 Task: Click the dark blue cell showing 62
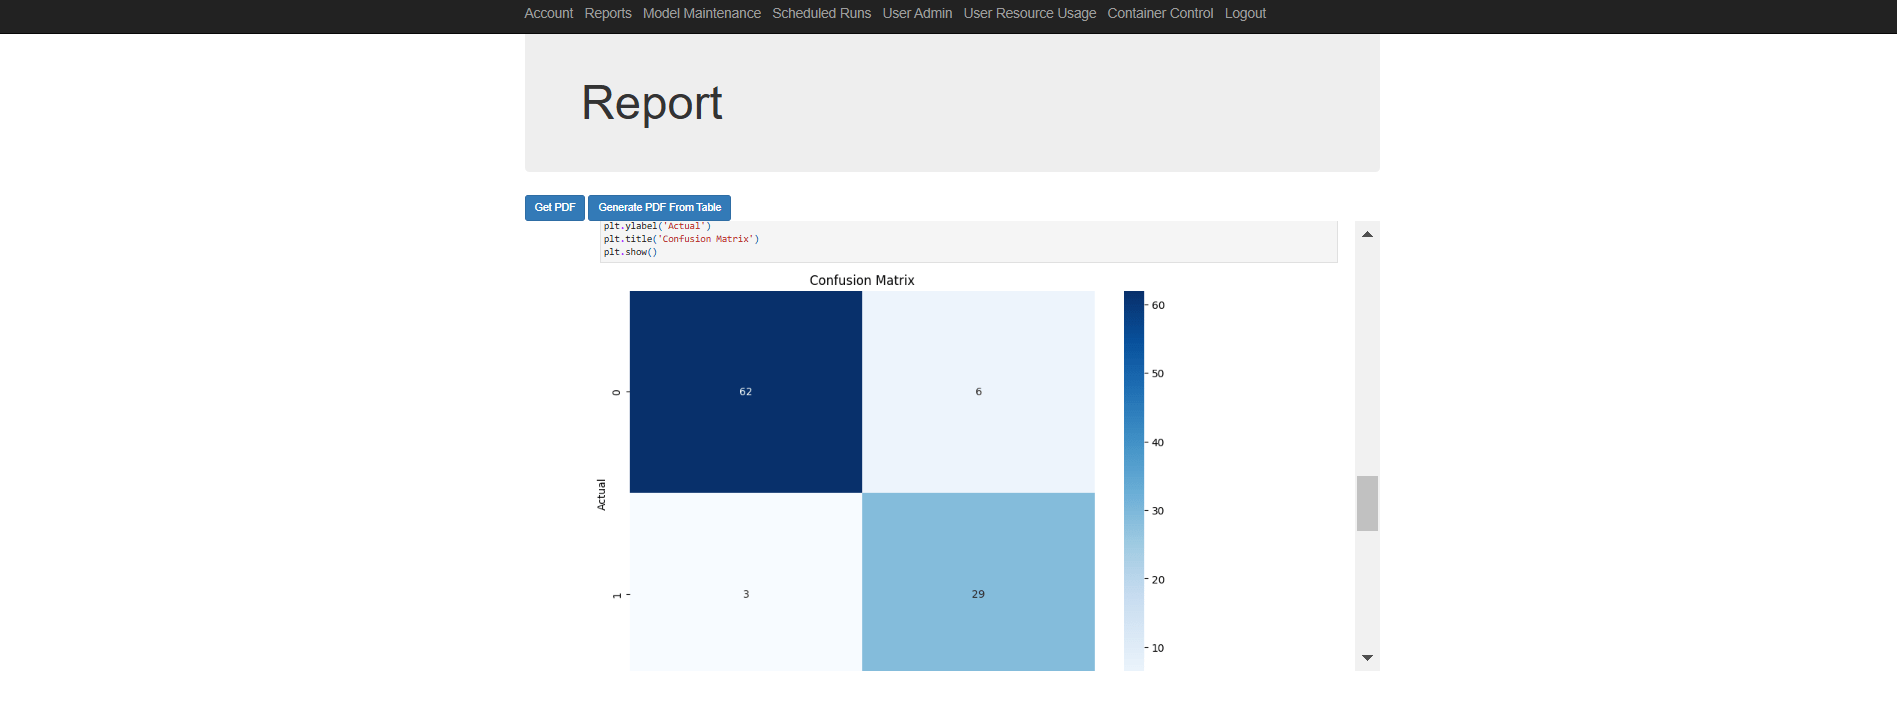click(746, 392)
